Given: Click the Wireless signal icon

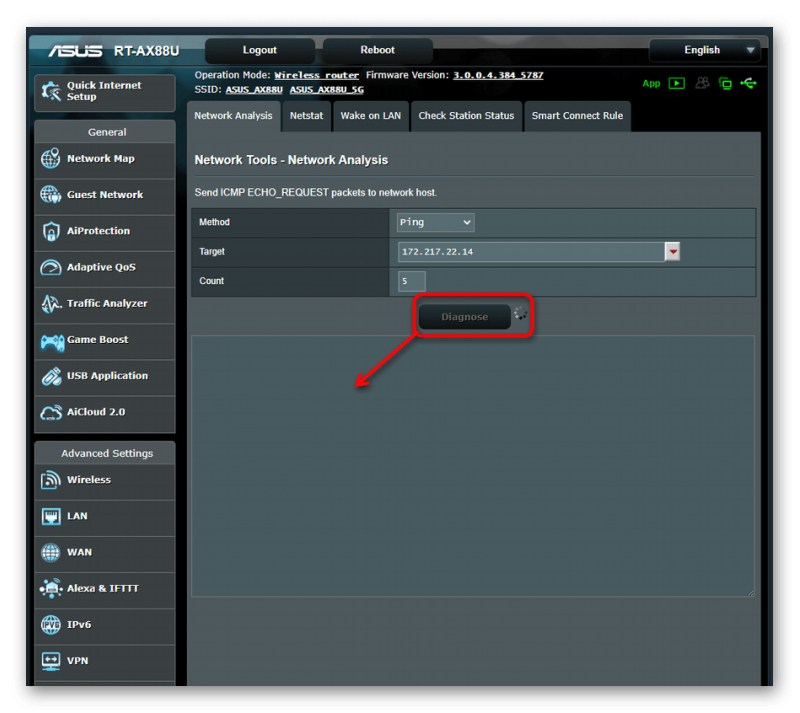Looking at the screenshot, I should [51, 480].
